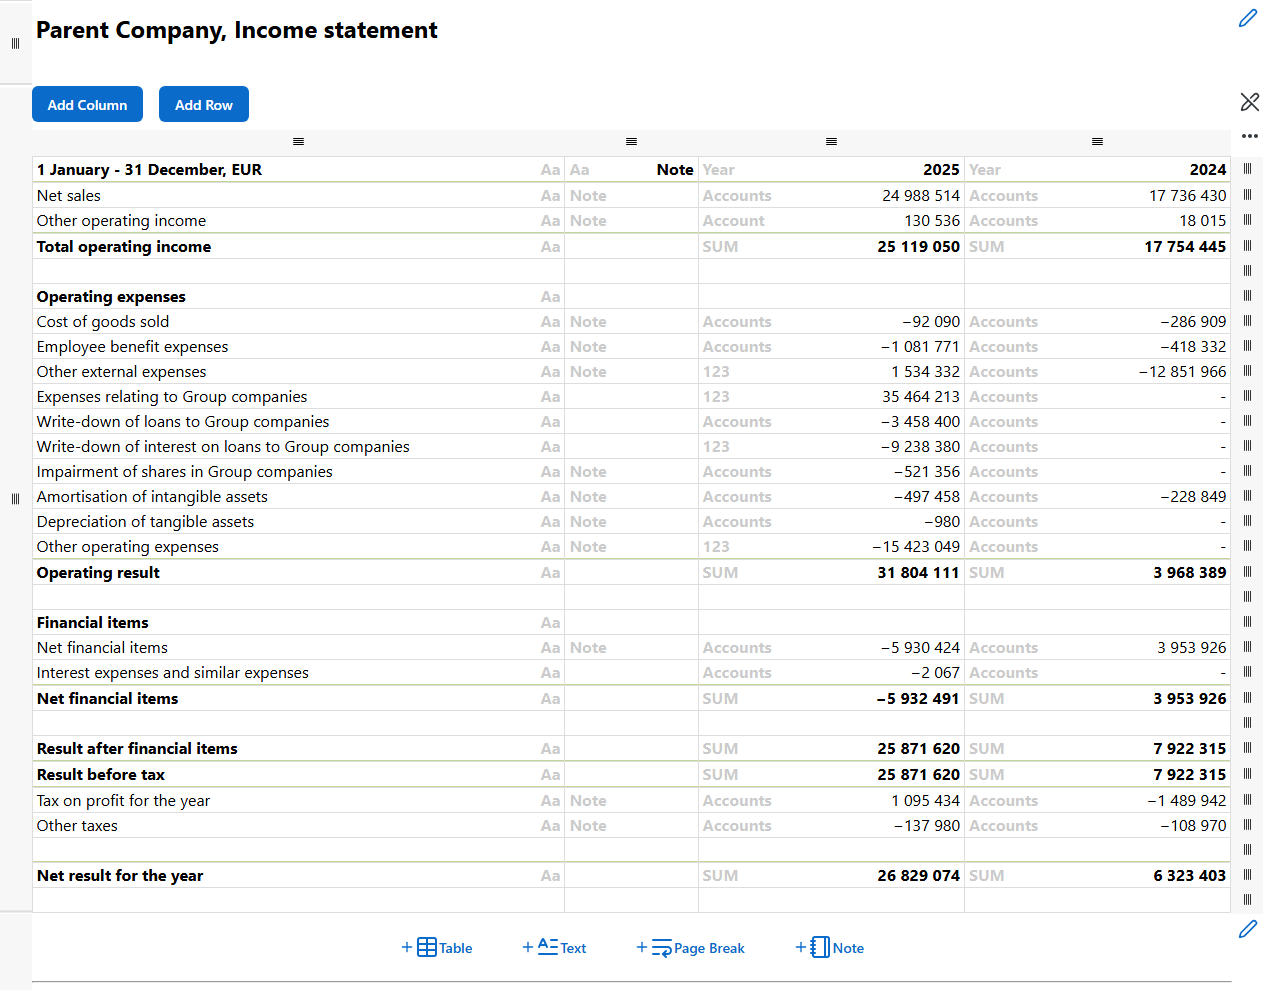Click the Add Column button
Image resolution: width=1273 pixels, height=990 pixels.
pyautogui.click(x=87, y=104)
